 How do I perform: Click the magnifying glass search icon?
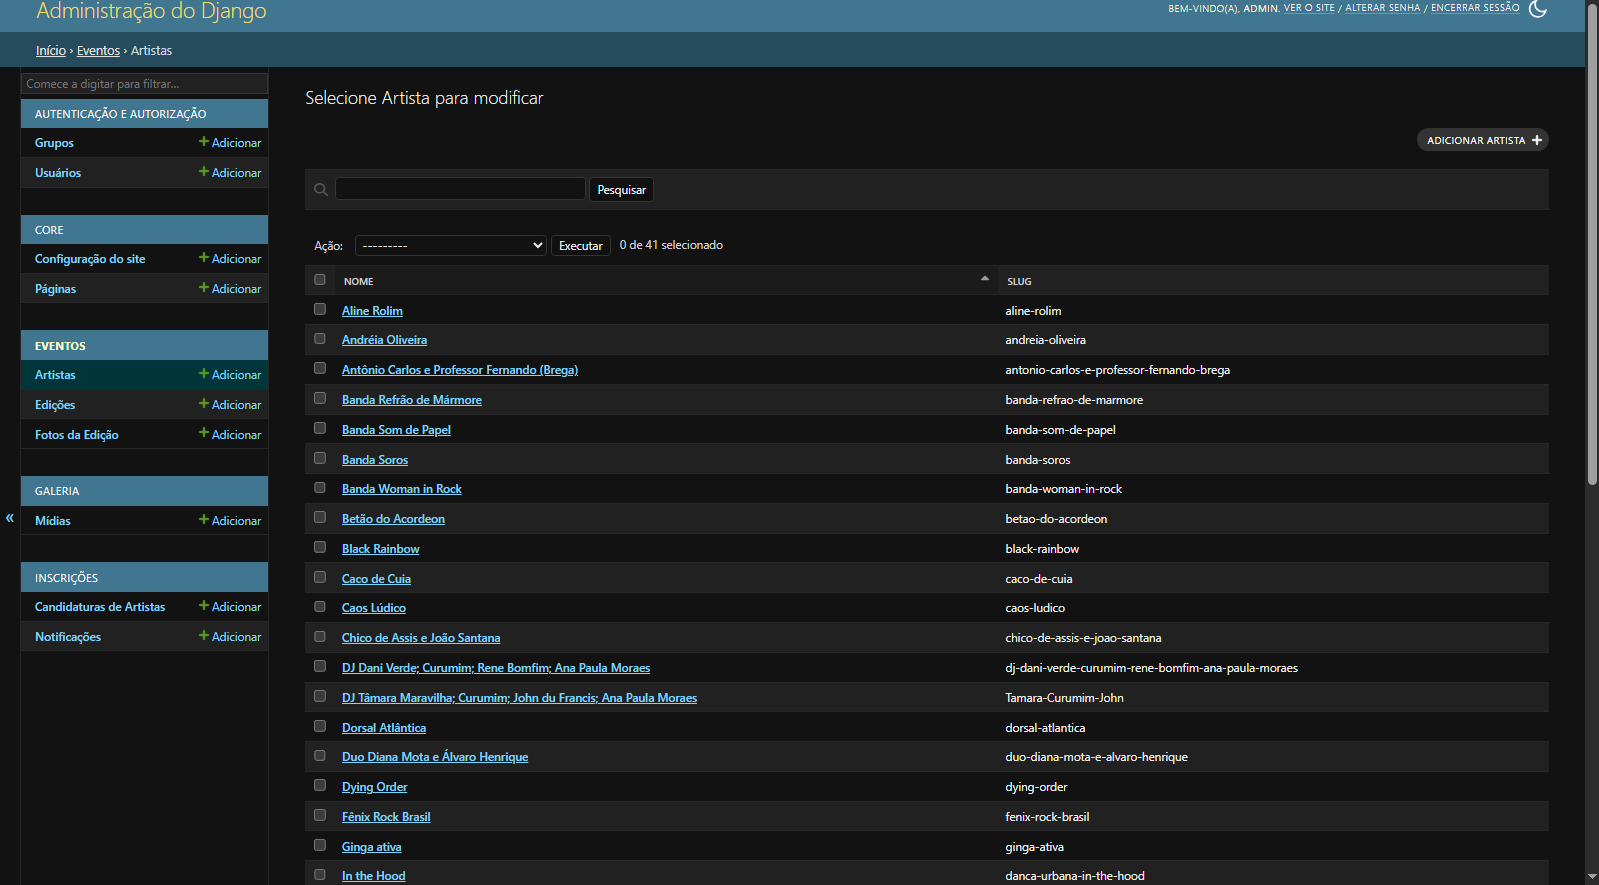pos(321,189)
